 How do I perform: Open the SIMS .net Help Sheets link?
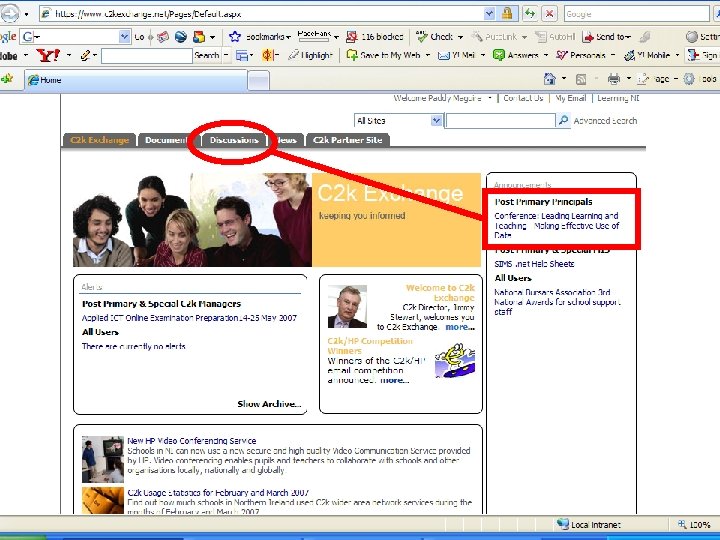pos(534,264)
